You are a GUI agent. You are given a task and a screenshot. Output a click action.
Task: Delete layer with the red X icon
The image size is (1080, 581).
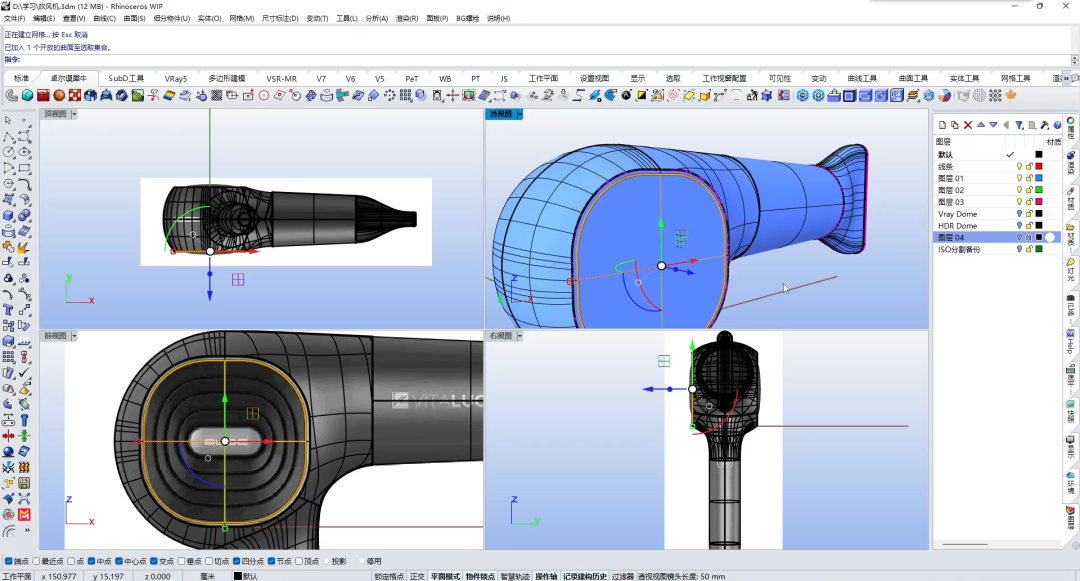point(968,125)
